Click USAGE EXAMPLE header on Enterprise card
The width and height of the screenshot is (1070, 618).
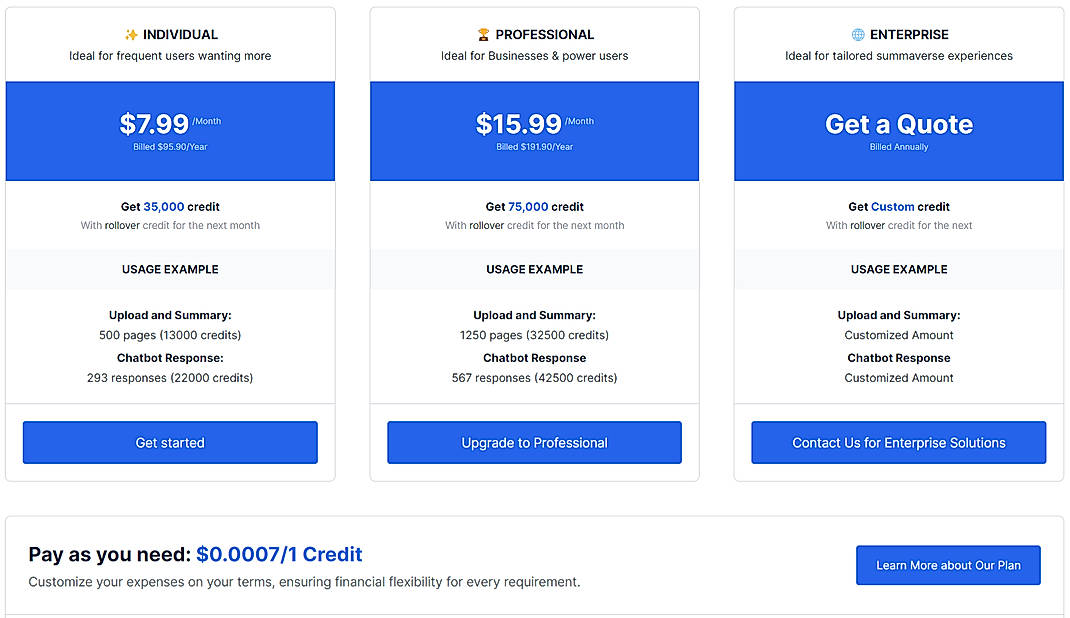click(897, 269)
